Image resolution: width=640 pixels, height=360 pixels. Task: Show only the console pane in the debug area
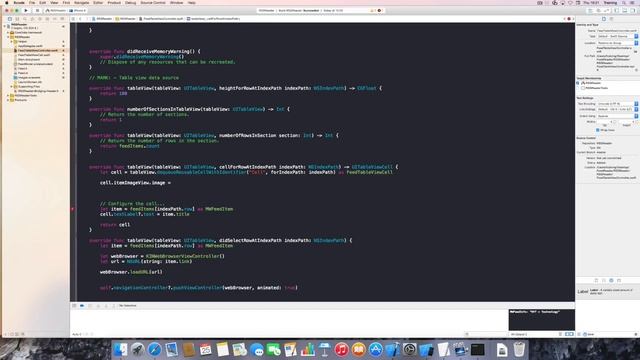point(571,334)
